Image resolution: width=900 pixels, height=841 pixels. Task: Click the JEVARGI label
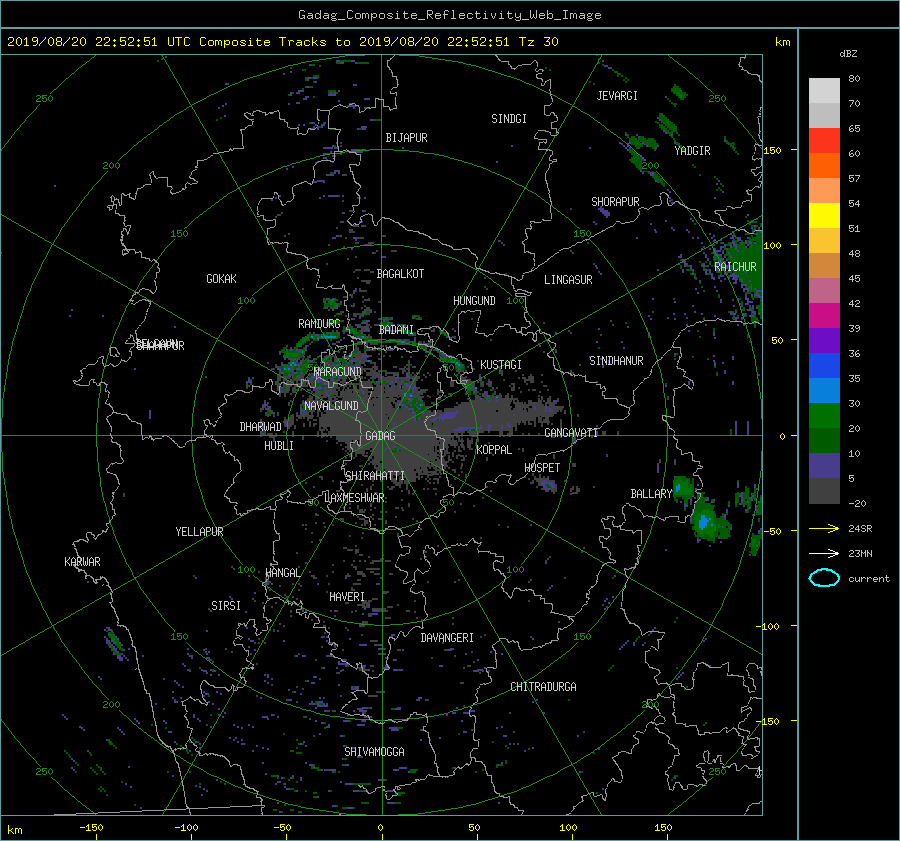(617, 96)
